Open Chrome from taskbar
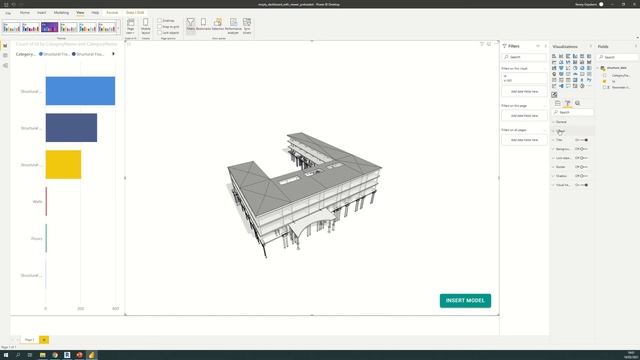The image size is (640, 360). pos(55,355)
